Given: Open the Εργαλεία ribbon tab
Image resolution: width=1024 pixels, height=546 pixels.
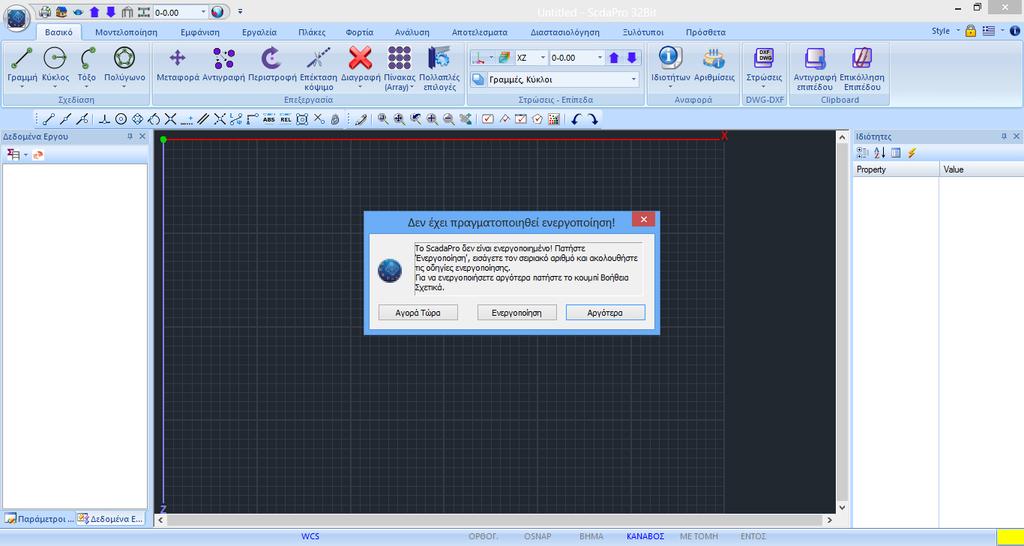Looking at the screenshot, I should pos(259,32).
